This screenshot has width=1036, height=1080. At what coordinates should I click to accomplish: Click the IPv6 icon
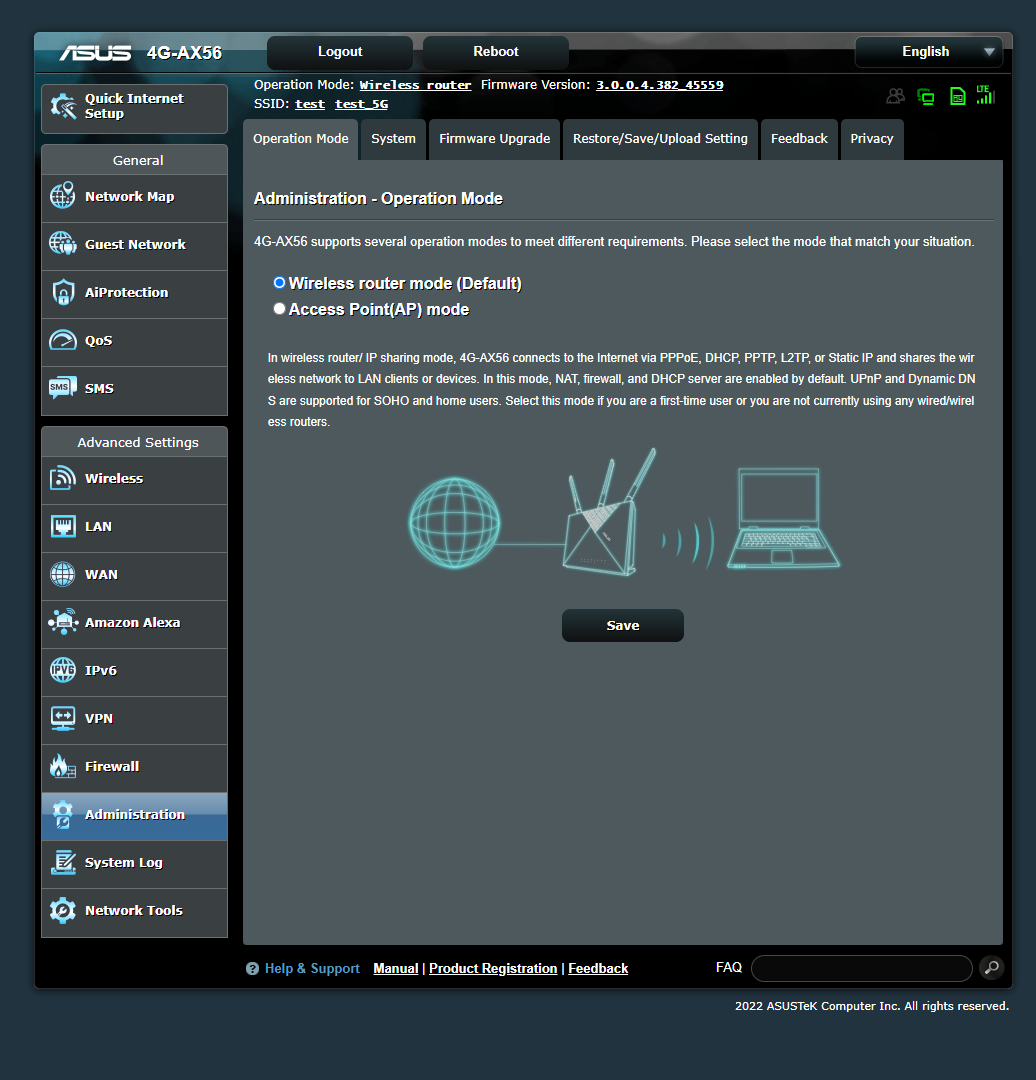(63, 670)
